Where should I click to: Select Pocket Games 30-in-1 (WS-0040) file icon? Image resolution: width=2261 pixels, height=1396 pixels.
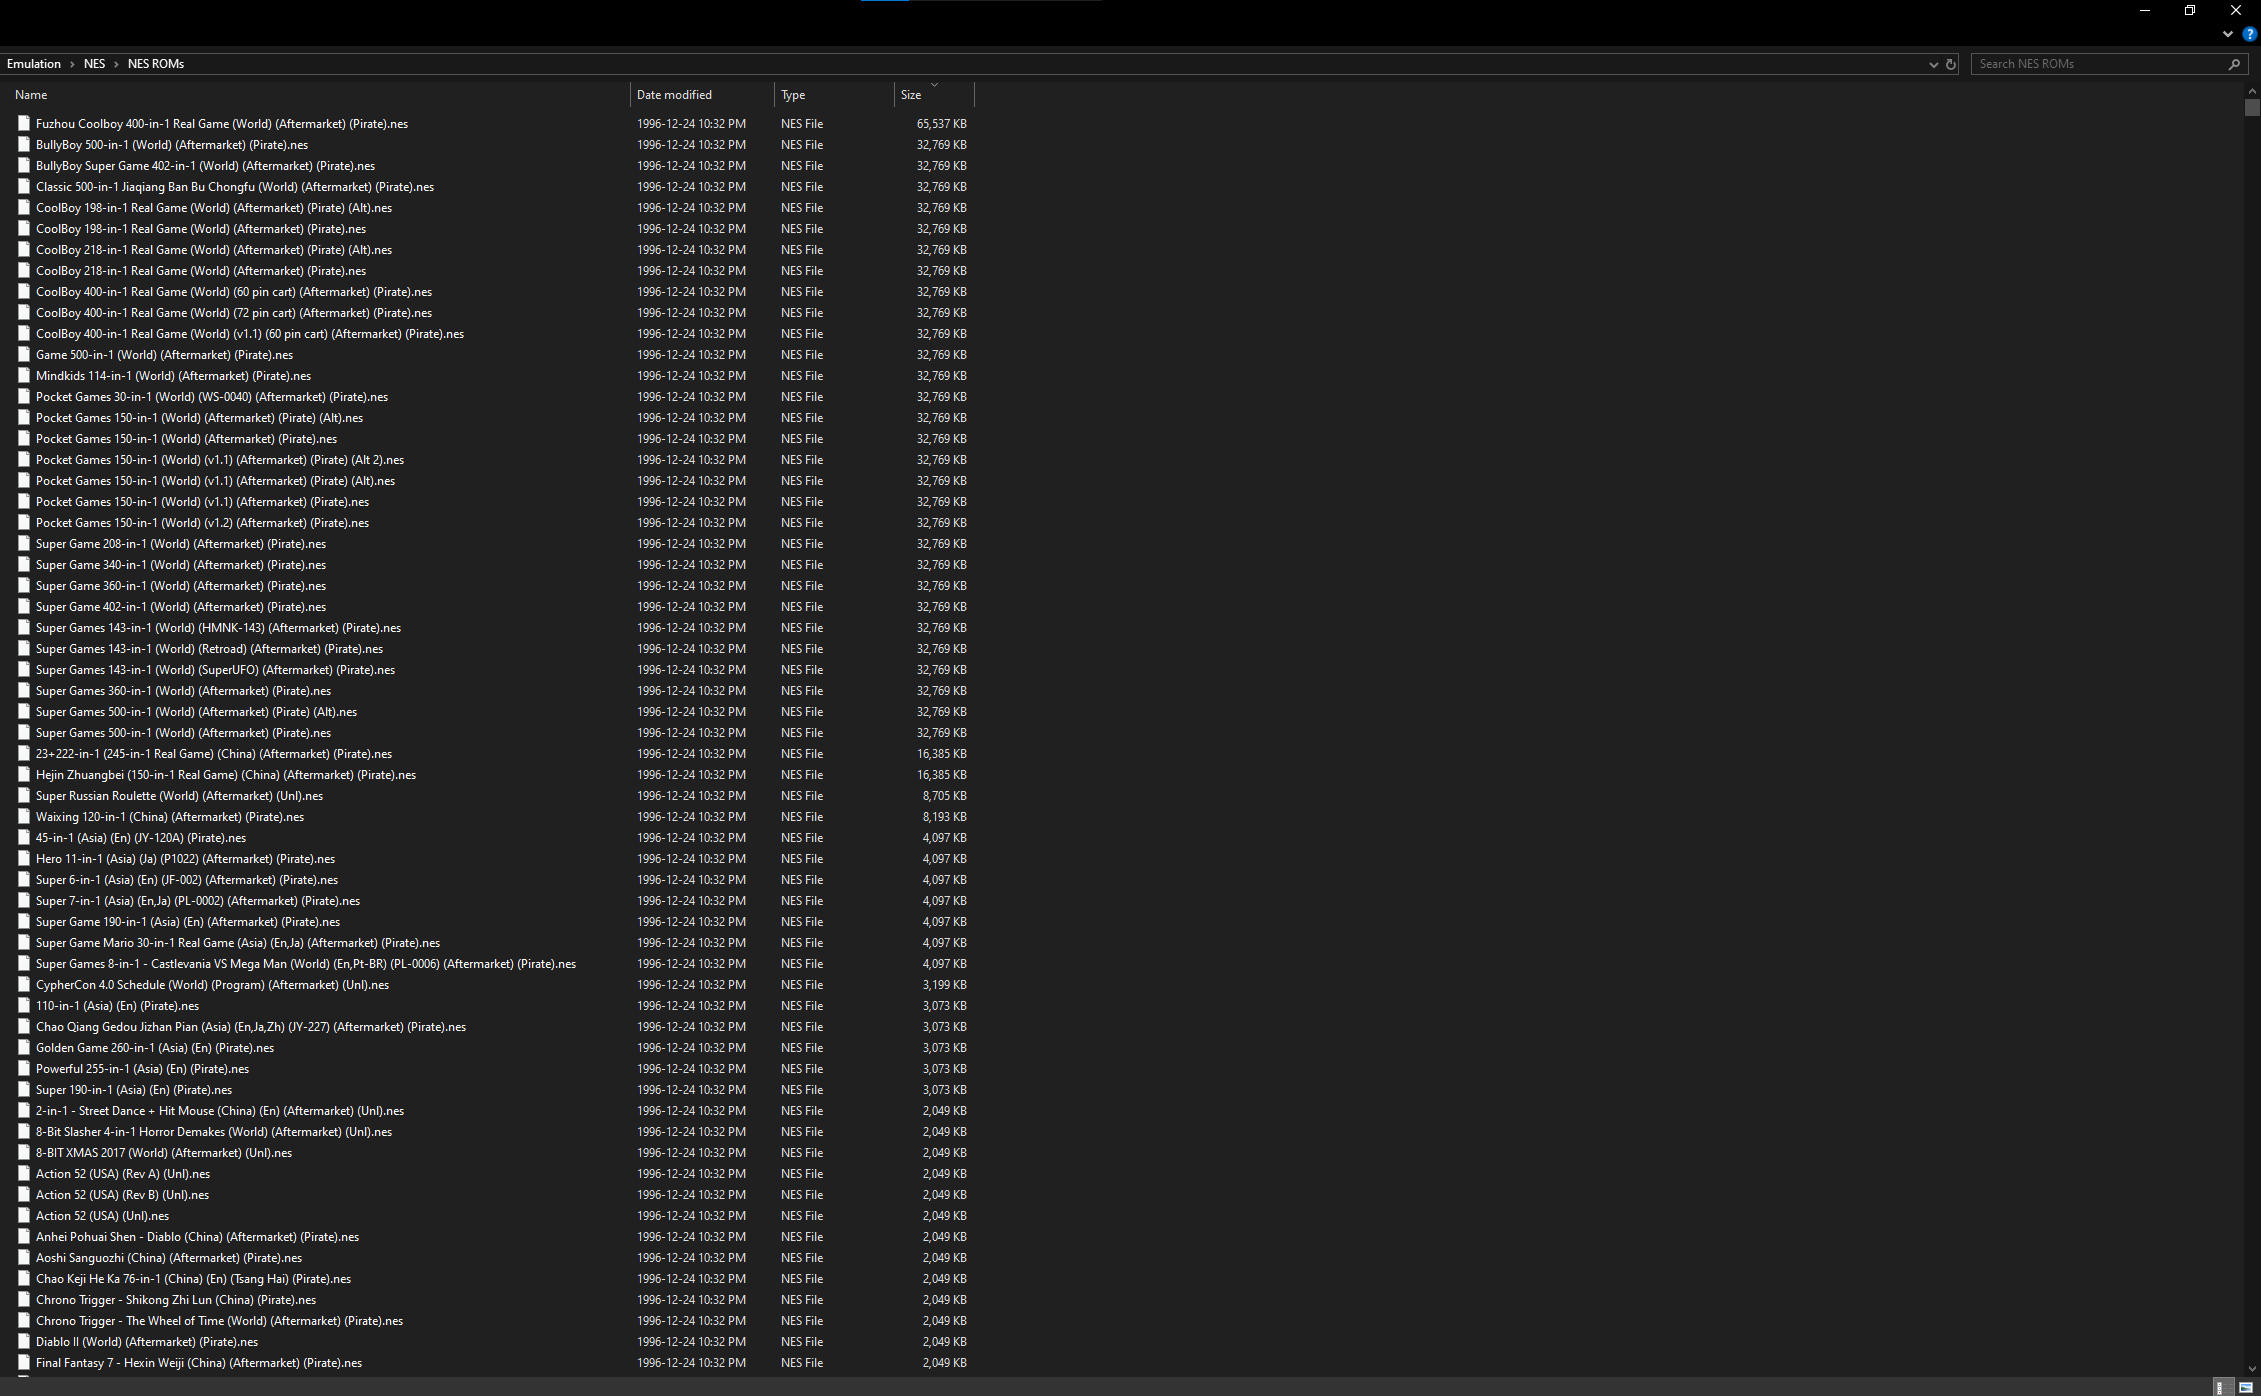[23, 397]
